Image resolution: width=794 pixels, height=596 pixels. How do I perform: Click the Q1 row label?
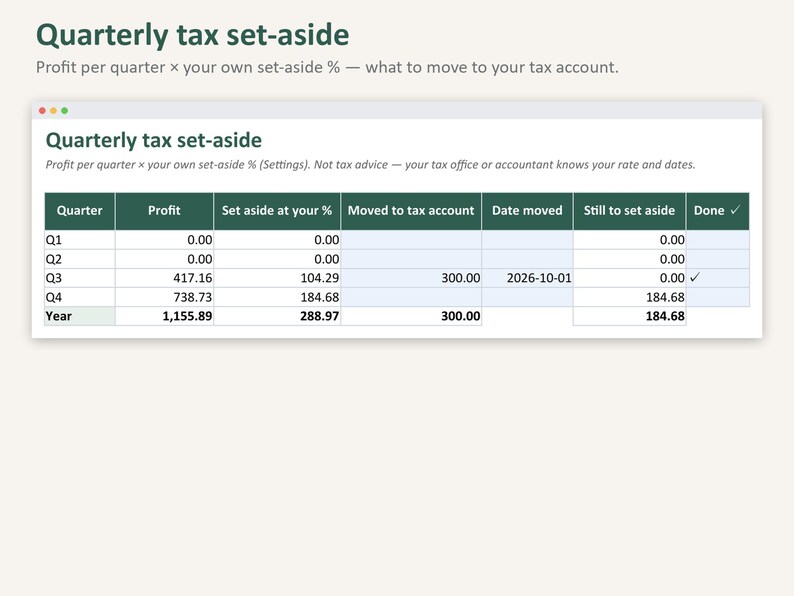(80, 240)
